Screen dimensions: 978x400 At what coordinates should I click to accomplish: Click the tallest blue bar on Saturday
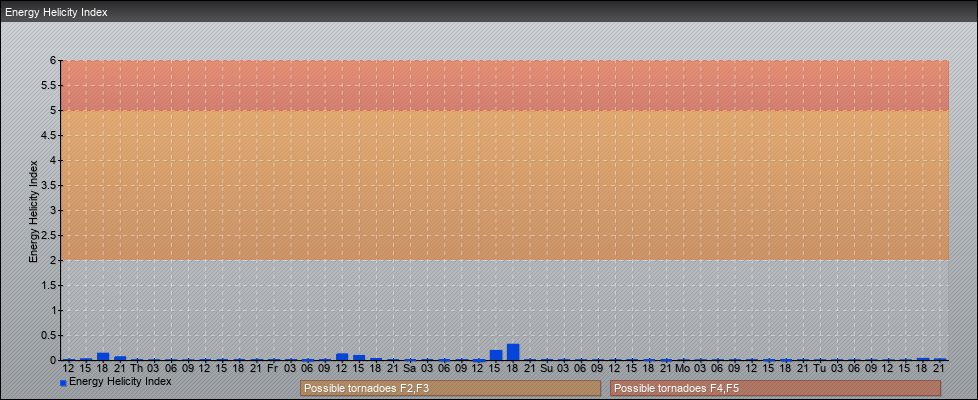513,352
